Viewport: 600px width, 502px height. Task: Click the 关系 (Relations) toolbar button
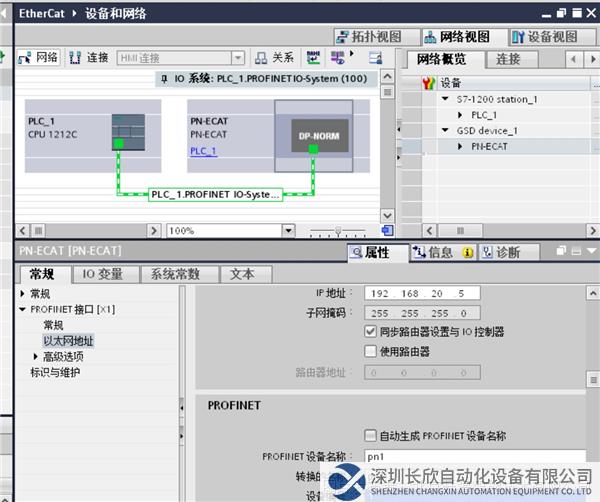click(274, 58)
